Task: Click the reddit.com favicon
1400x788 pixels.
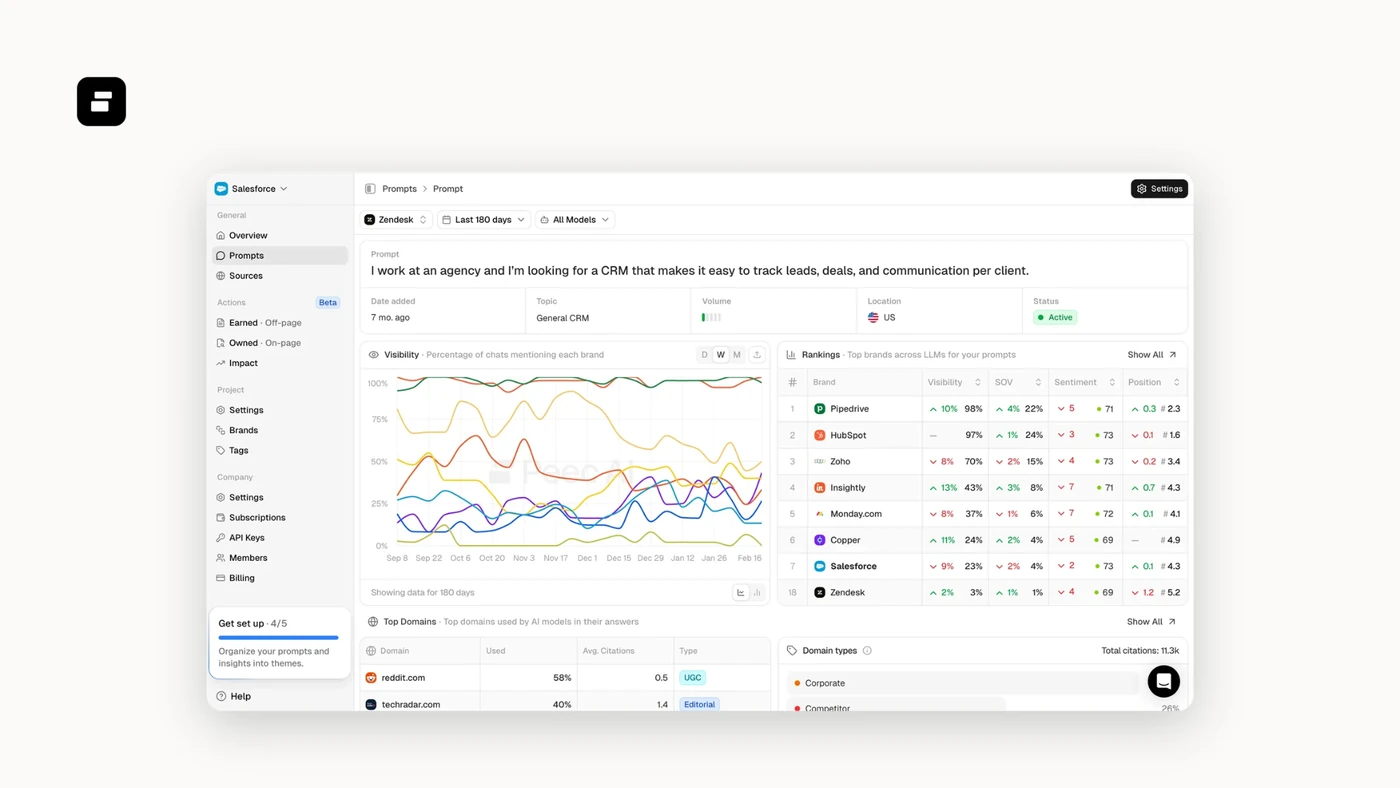Action: (x=371, y=678)
